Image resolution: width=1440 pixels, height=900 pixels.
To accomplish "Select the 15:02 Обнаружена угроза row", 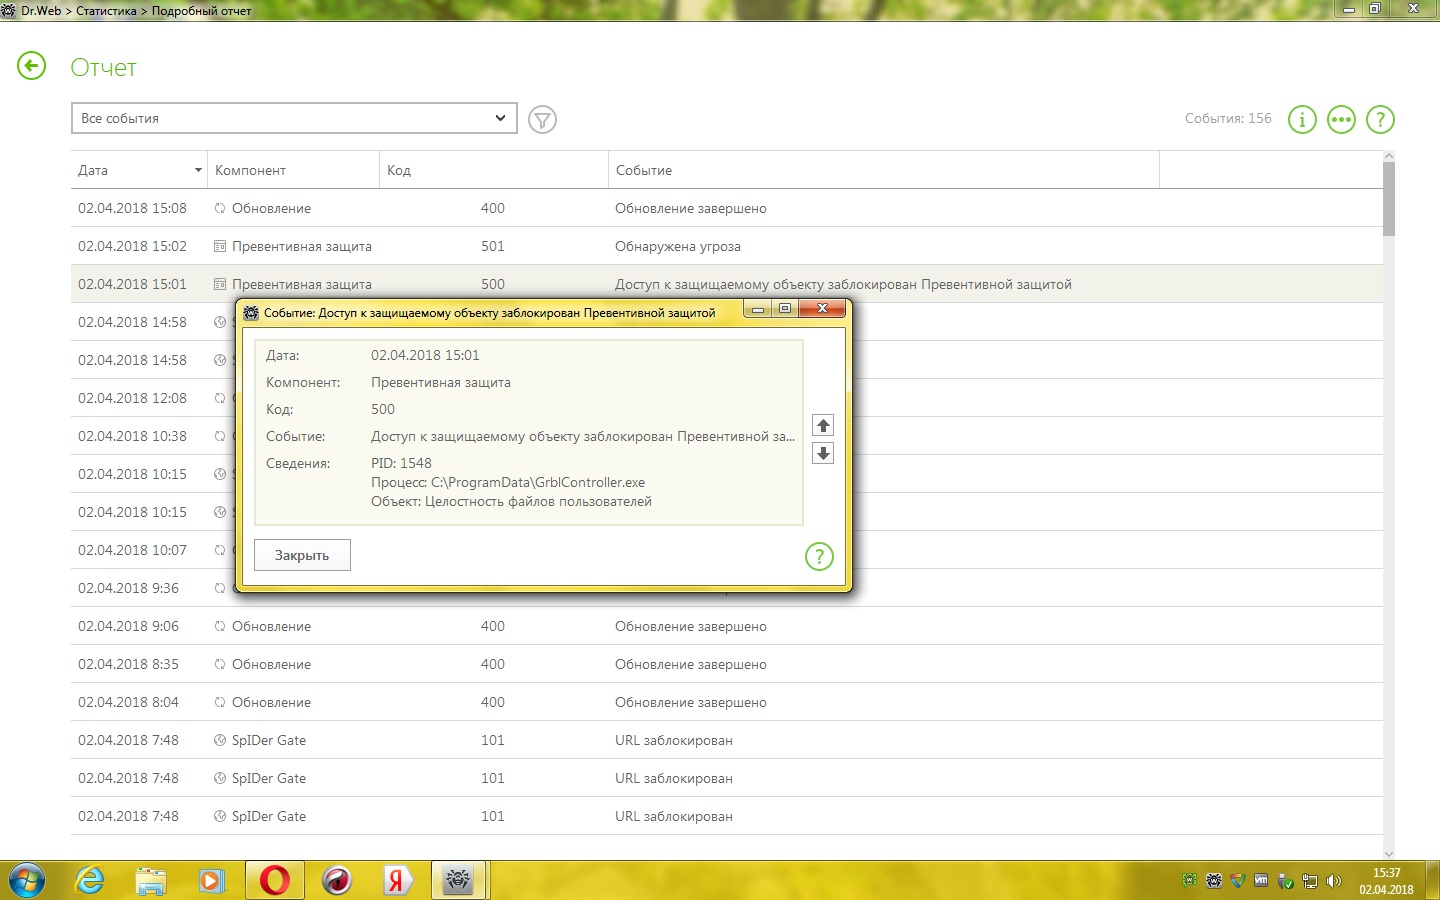I will [677, 247].
